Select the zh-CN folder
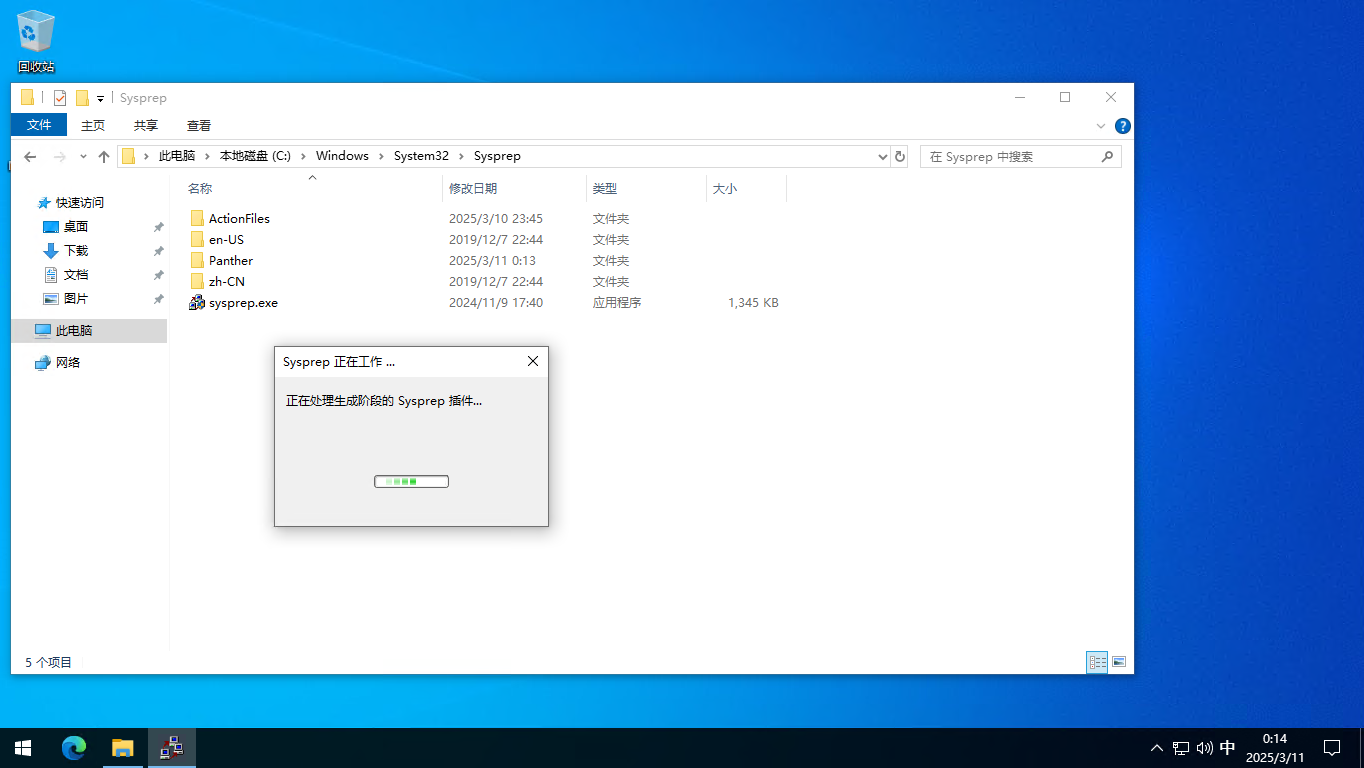Screen dimensions: 1364x768 (x=227, y=281)
